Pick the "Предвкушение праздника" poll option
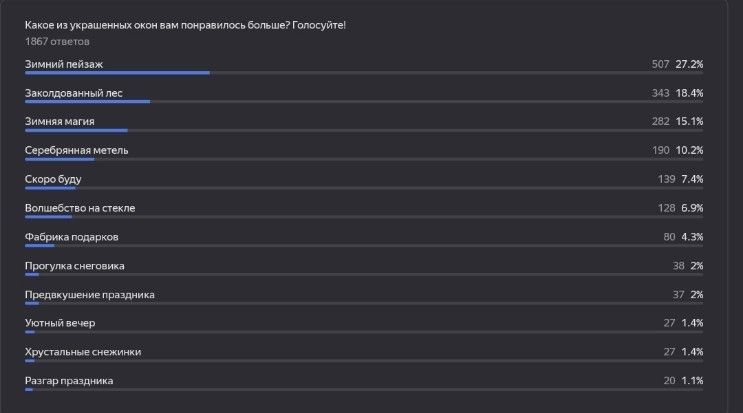The width and height of the screenshot is (743, 413). [x=90, y=295]
